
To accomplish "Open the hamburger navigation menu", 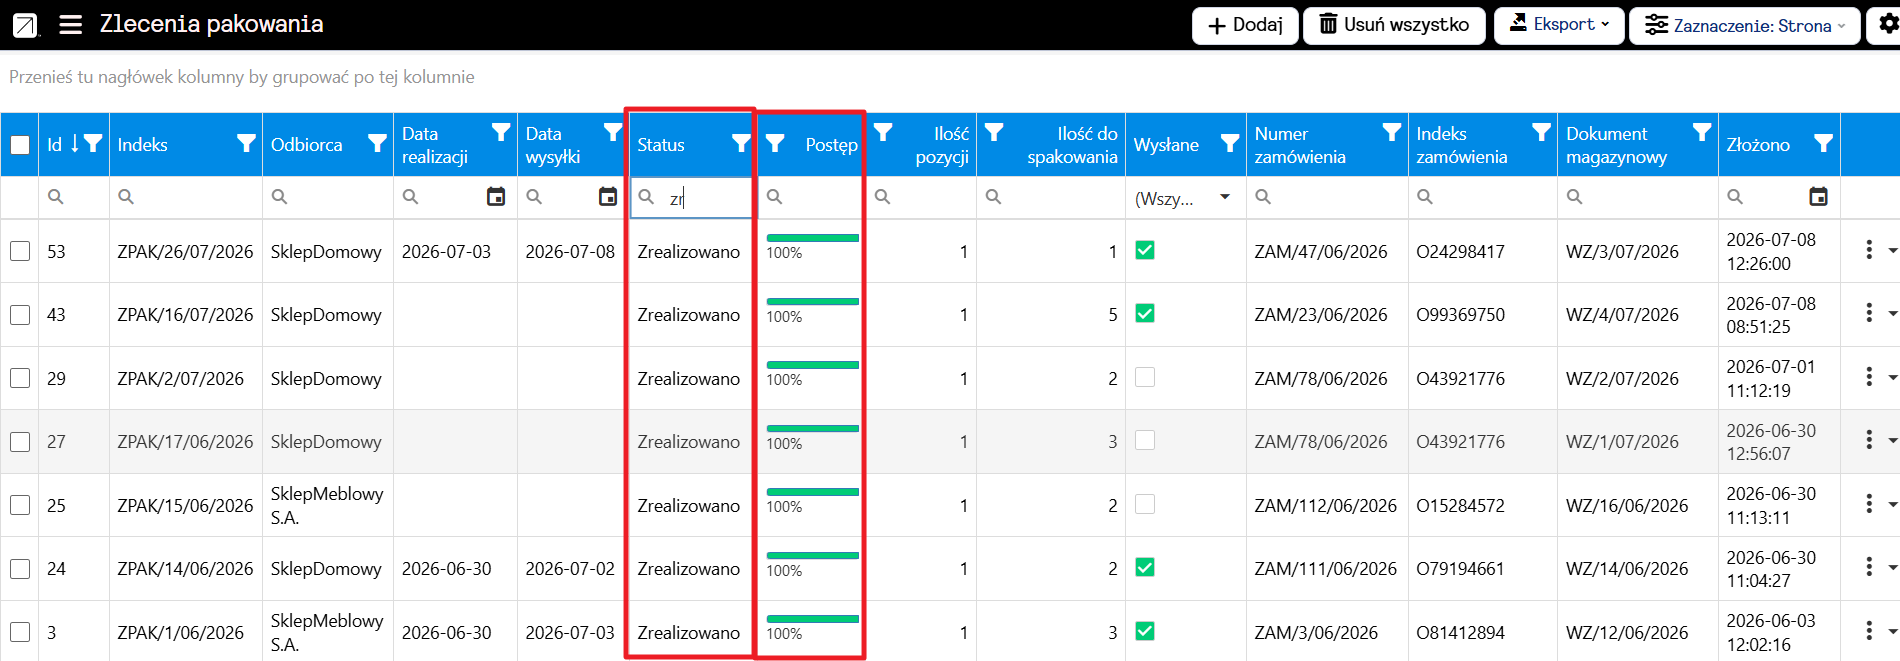I will point(70,24).
